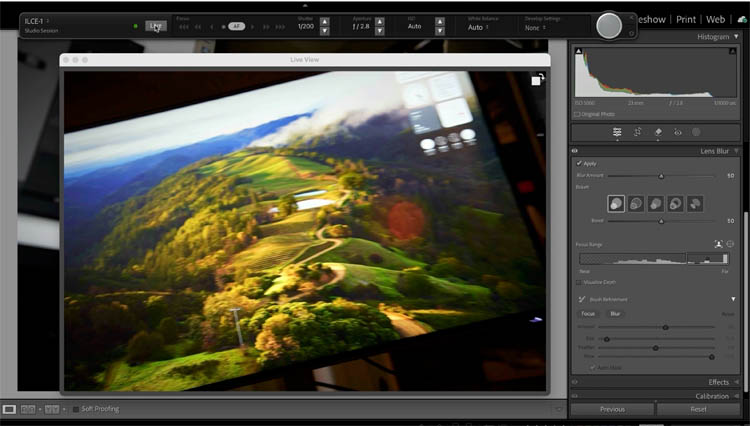
Task: Select the Focus brush button
Action: [588, 314]
